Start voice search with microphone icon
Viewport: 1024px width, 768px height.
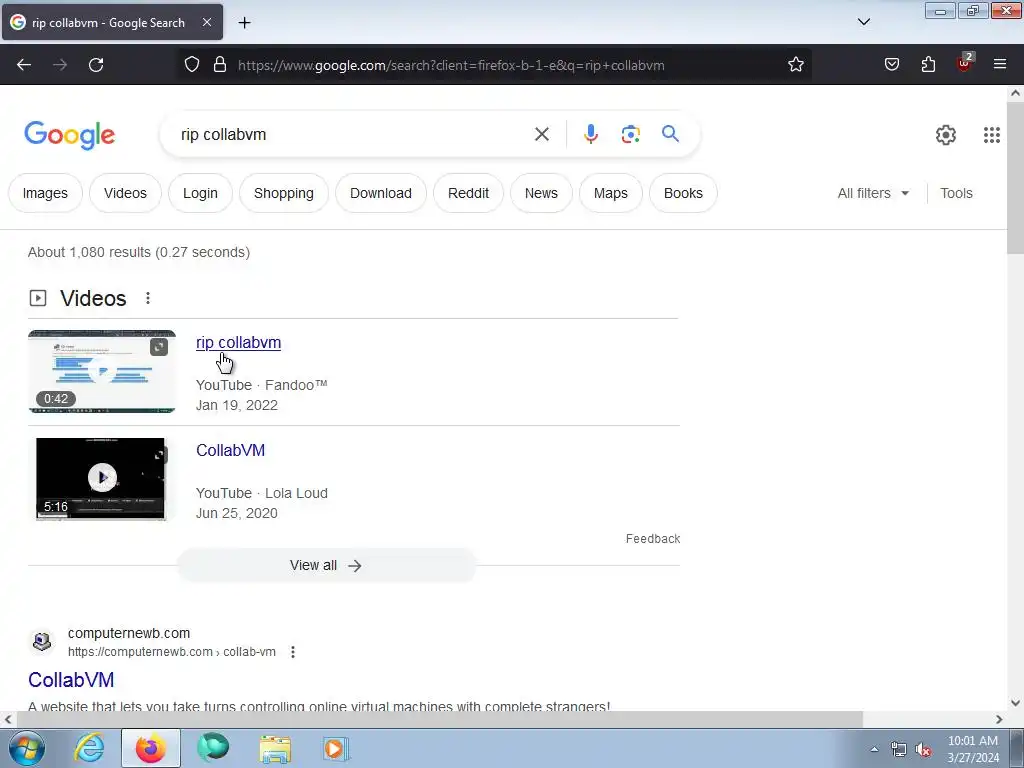(590, 135)
